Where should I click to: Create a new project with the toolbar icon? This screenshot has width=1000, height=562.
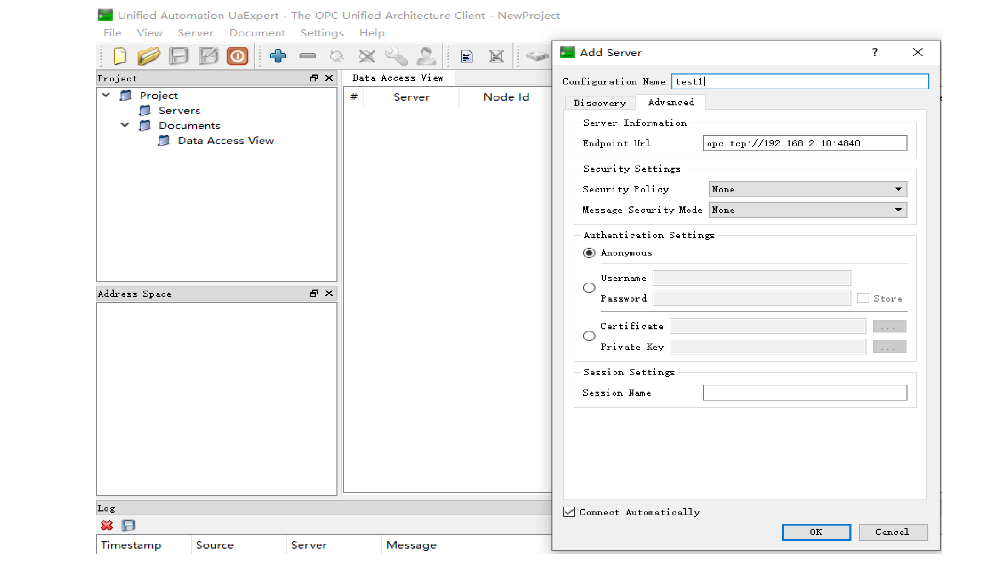119,56
